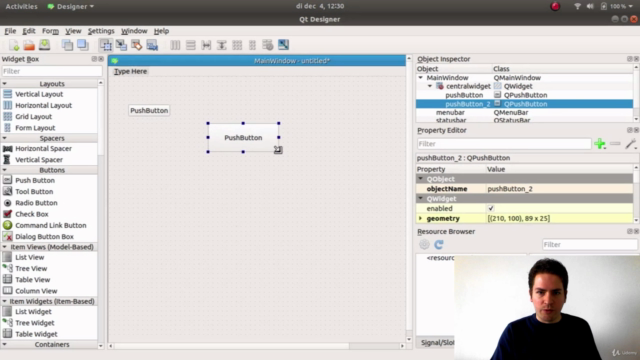Select Command Link Button widget
This screenshot has height=360, width=640.
[x=51, y=225]
